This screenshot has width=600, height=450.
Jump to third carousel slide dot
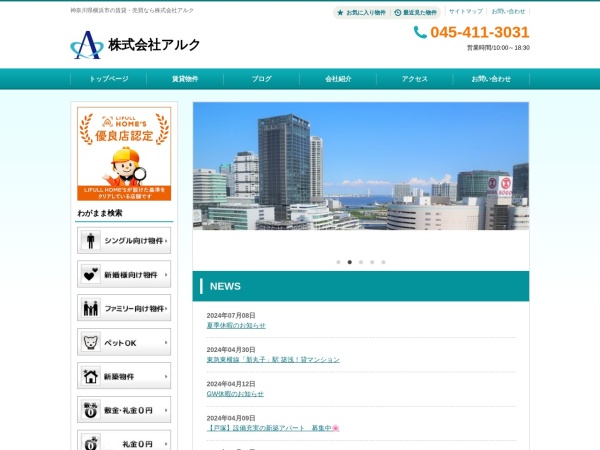point(361,262)
